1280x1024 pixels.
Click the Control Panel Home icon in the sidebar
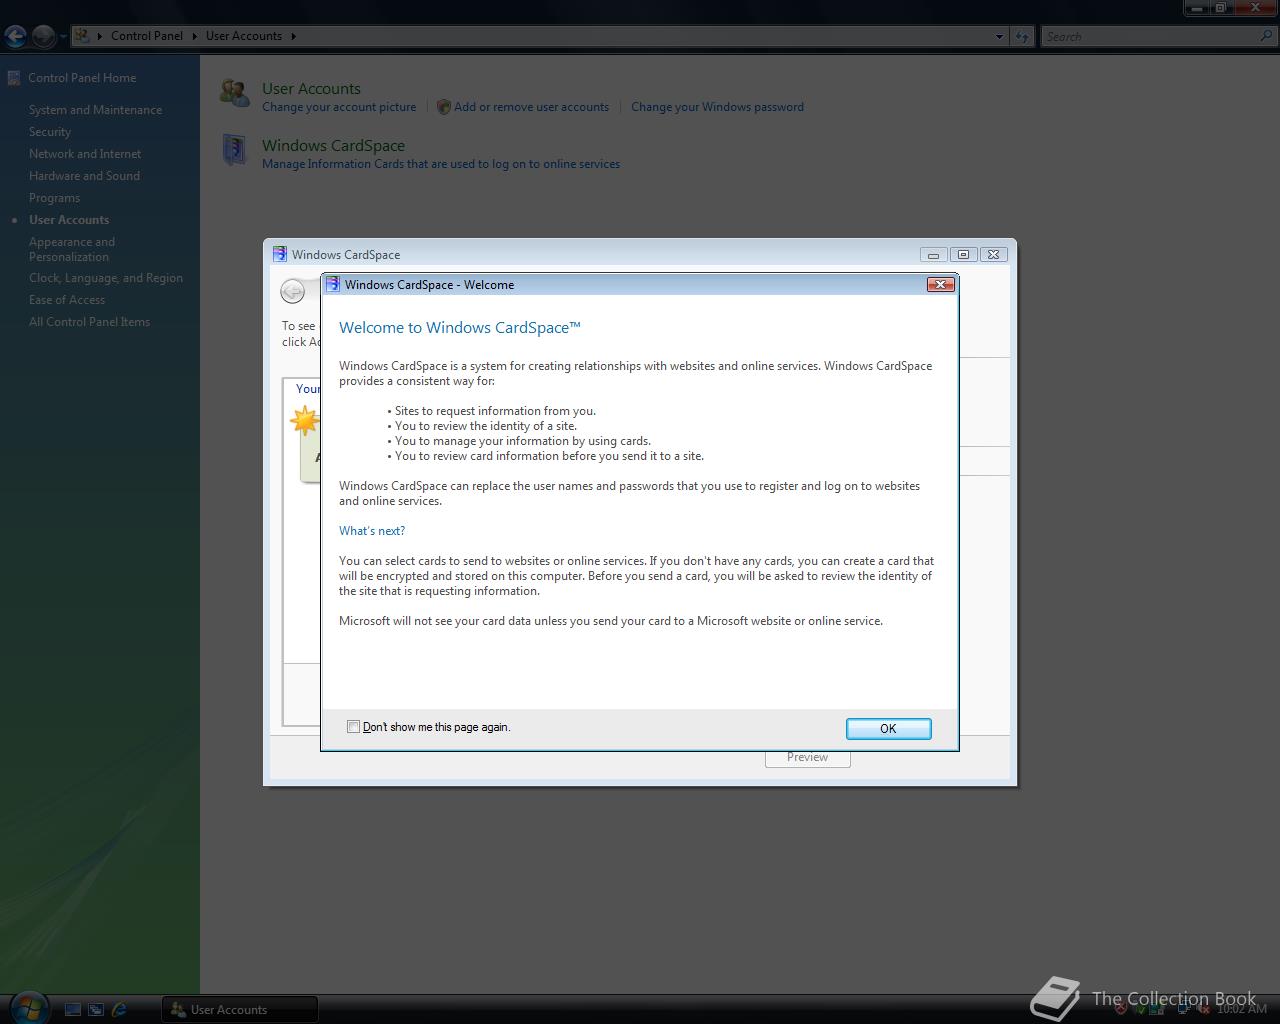[x=14, y=77]
